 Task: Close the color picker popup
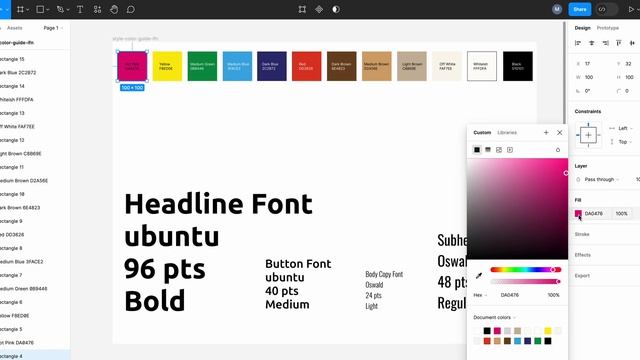click(560, 132)
